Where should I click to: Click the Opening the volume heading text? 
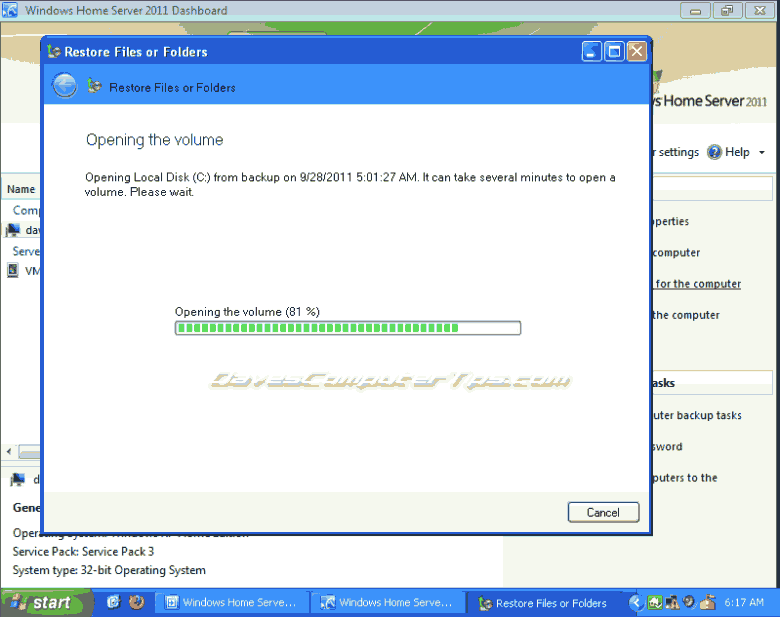coord(155,140)
